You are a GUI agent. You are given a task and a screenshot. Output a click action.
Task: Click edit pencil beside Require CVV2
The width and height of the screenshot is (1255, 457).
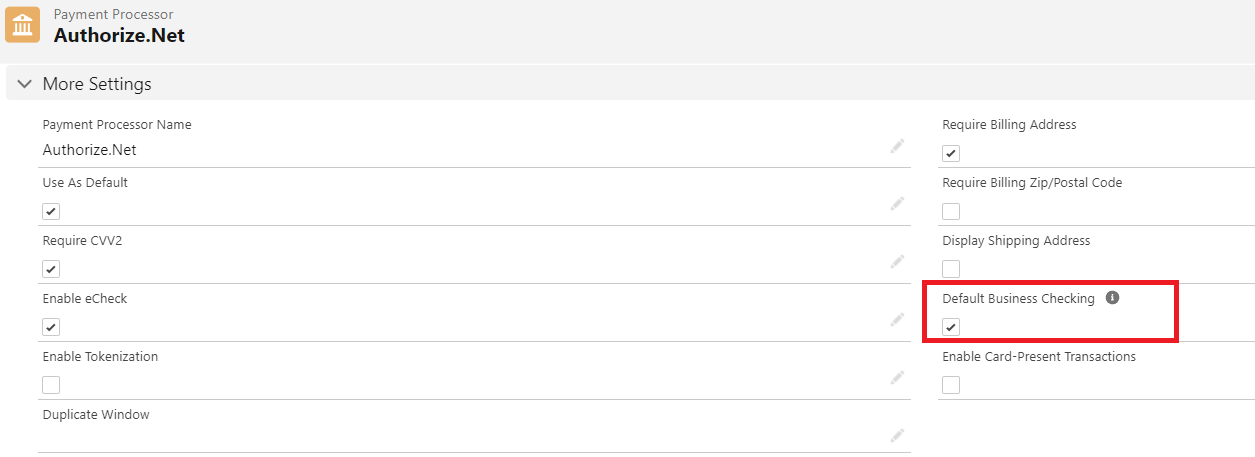(897, 262)
